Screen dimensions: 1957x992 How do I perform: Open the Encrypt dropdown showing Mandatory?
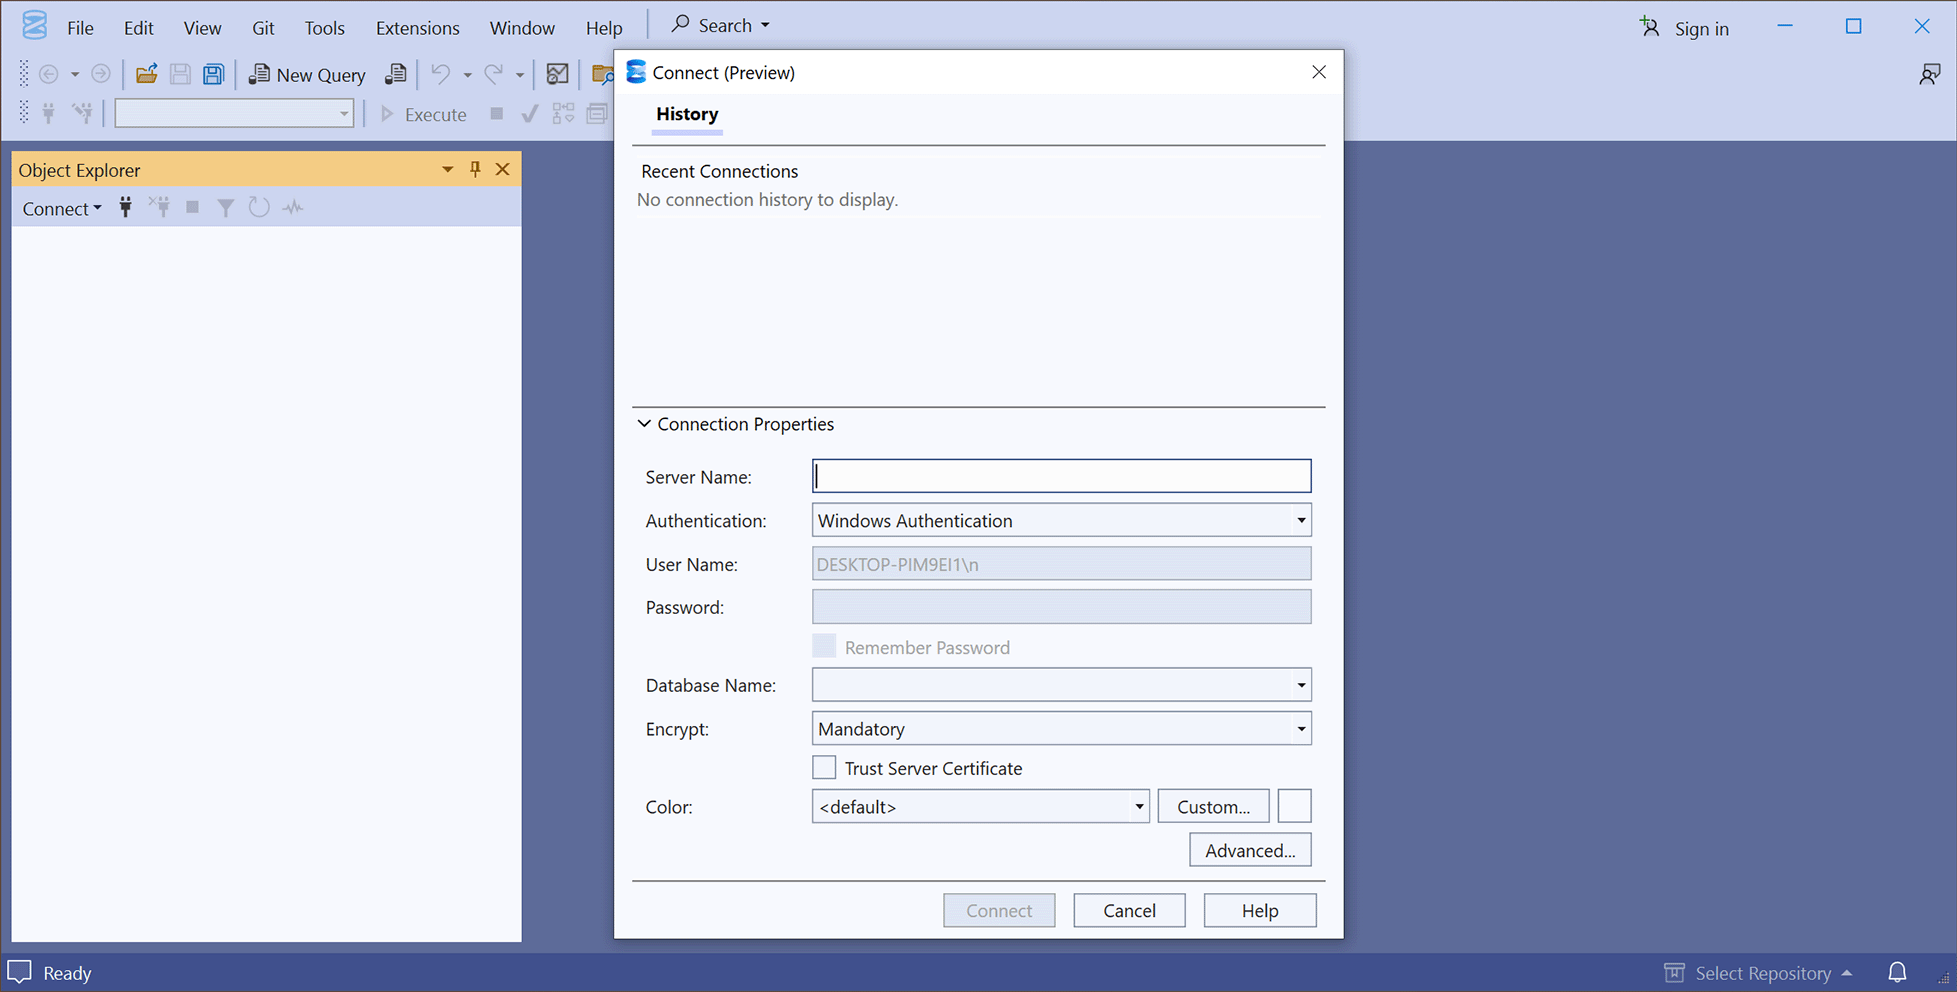coord(1061,729)
